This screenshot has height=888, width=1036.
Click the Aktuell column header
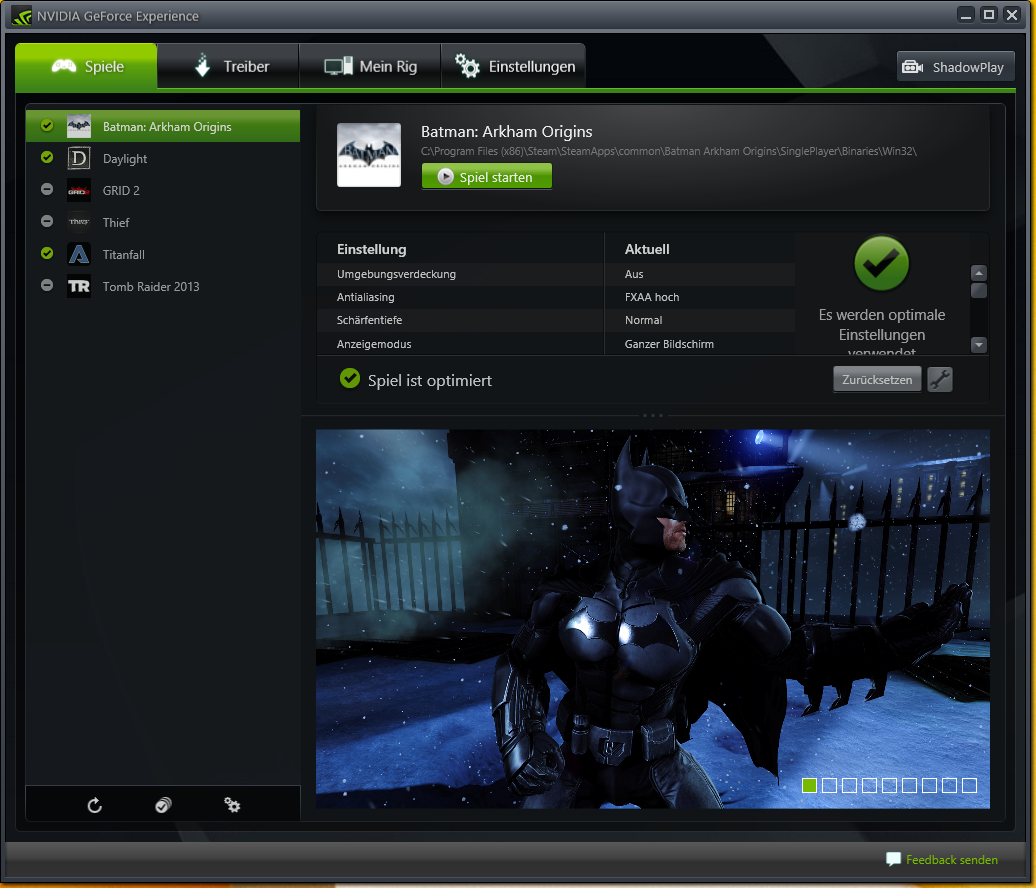[x=647, y=249]
